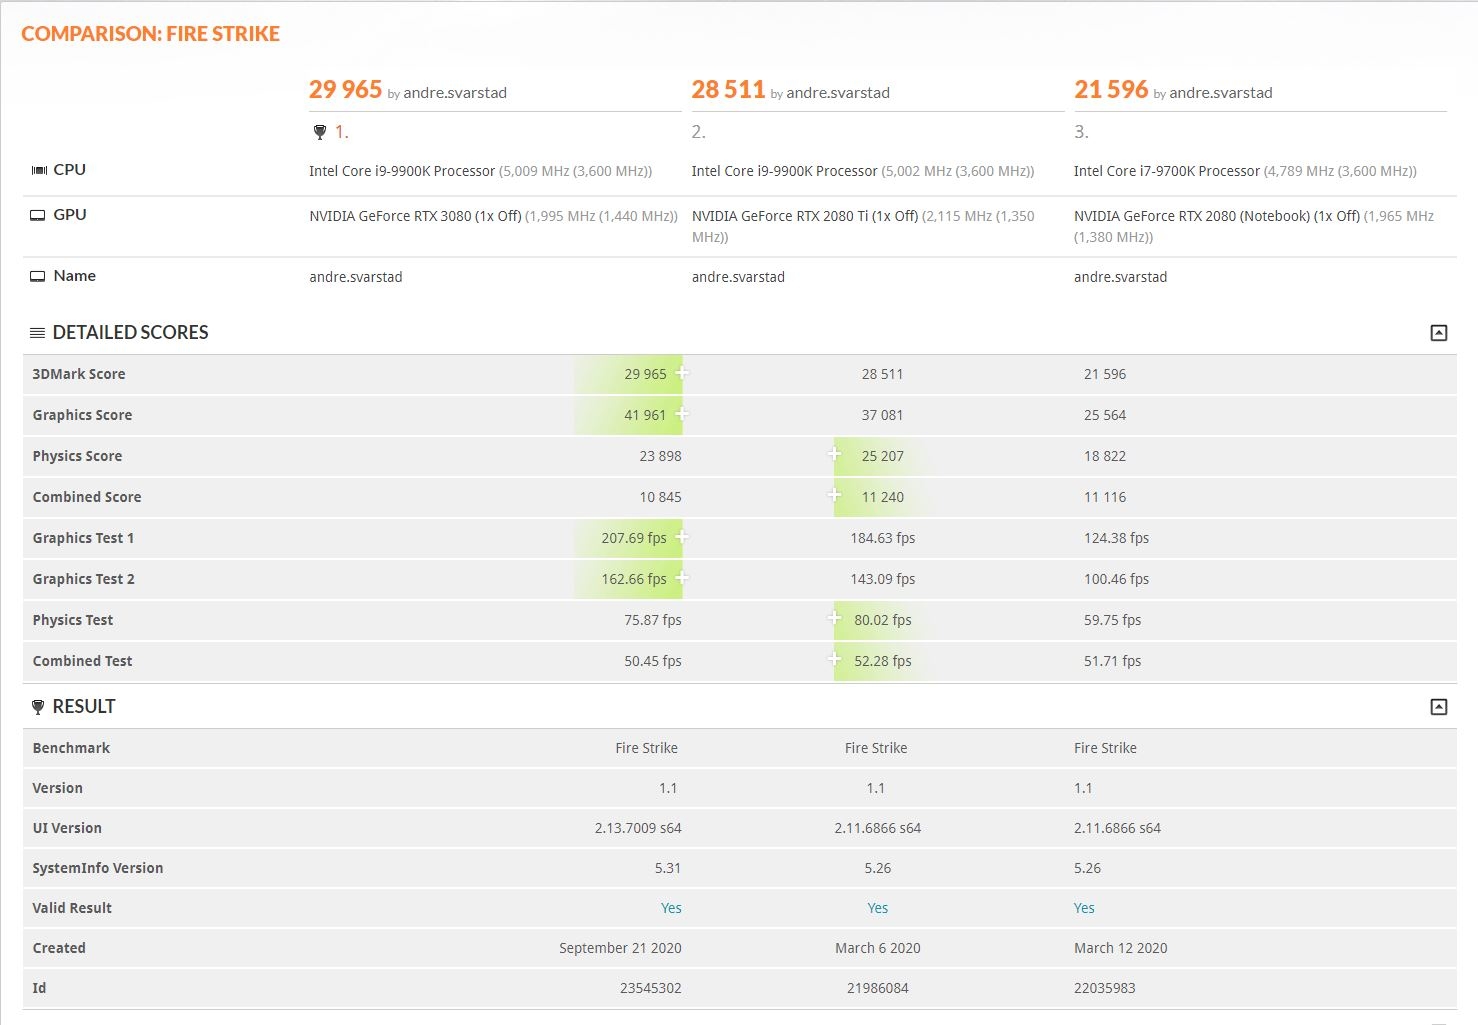This screenshot has height=1025, width=1478.
Task: Click result Id 22035983
Action: pyautogui.click(x=1105, y=988)
